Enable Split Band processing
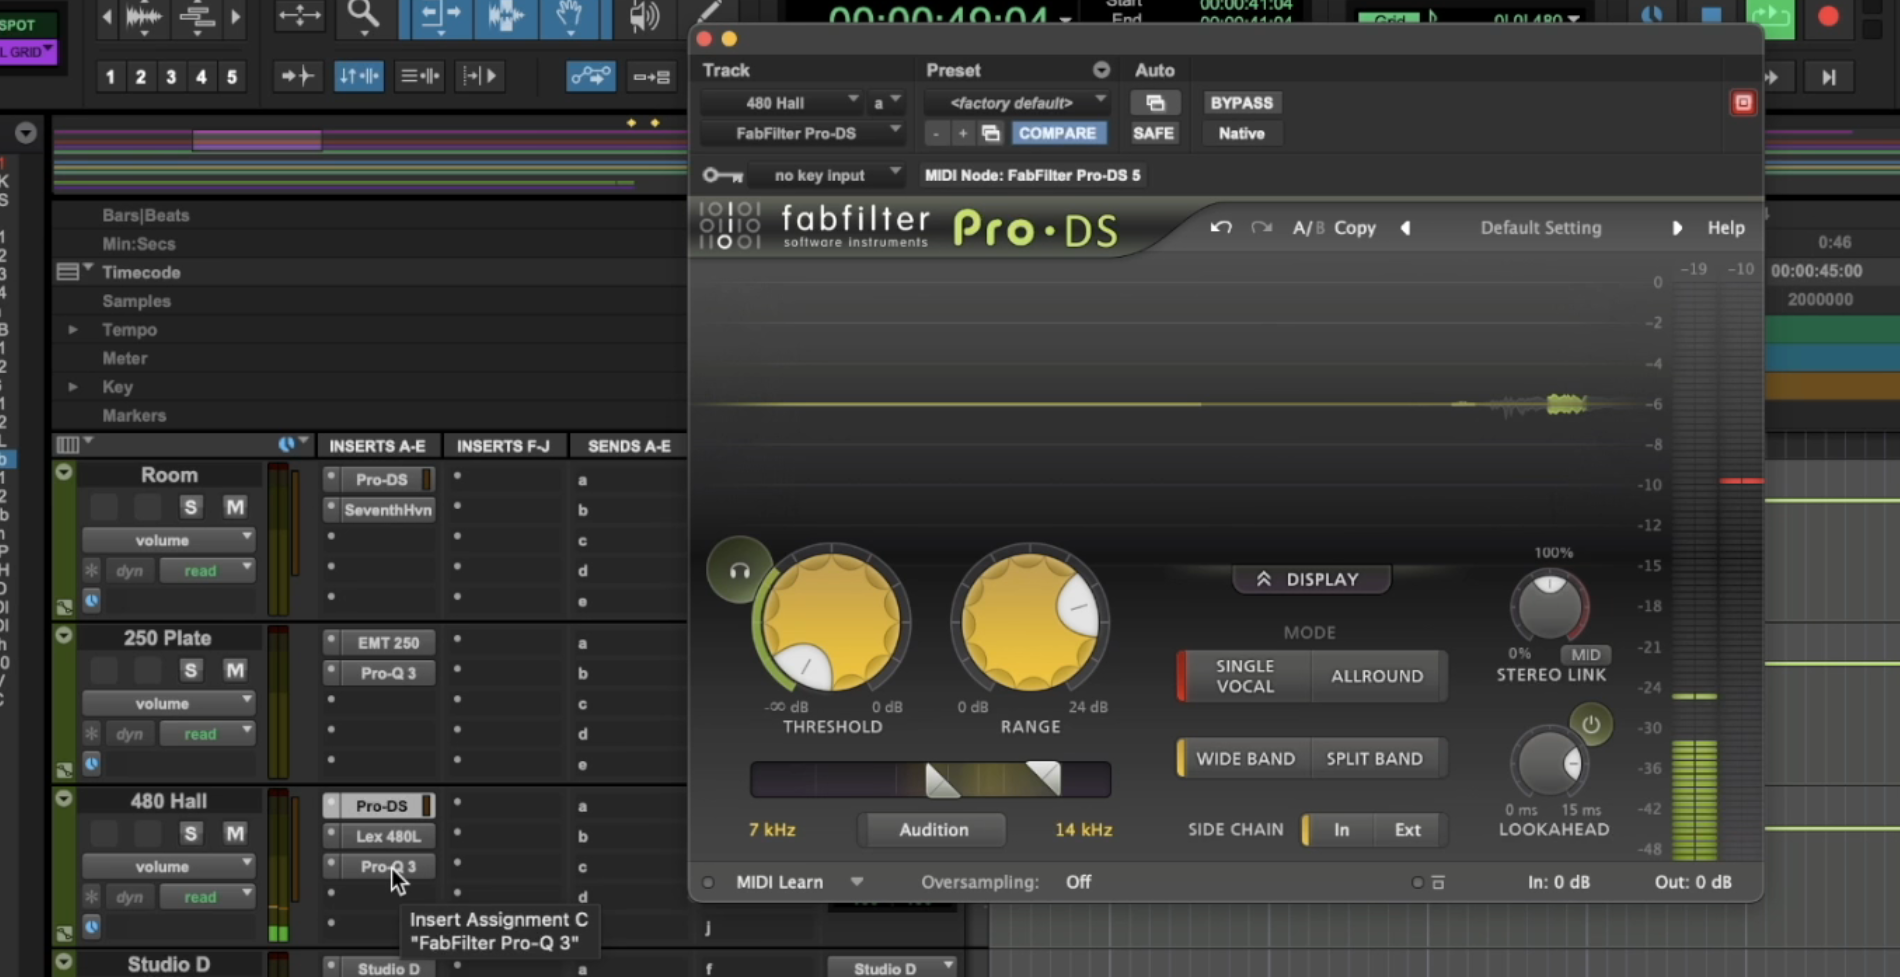 pyautogui.click(x=1374, y=758)
